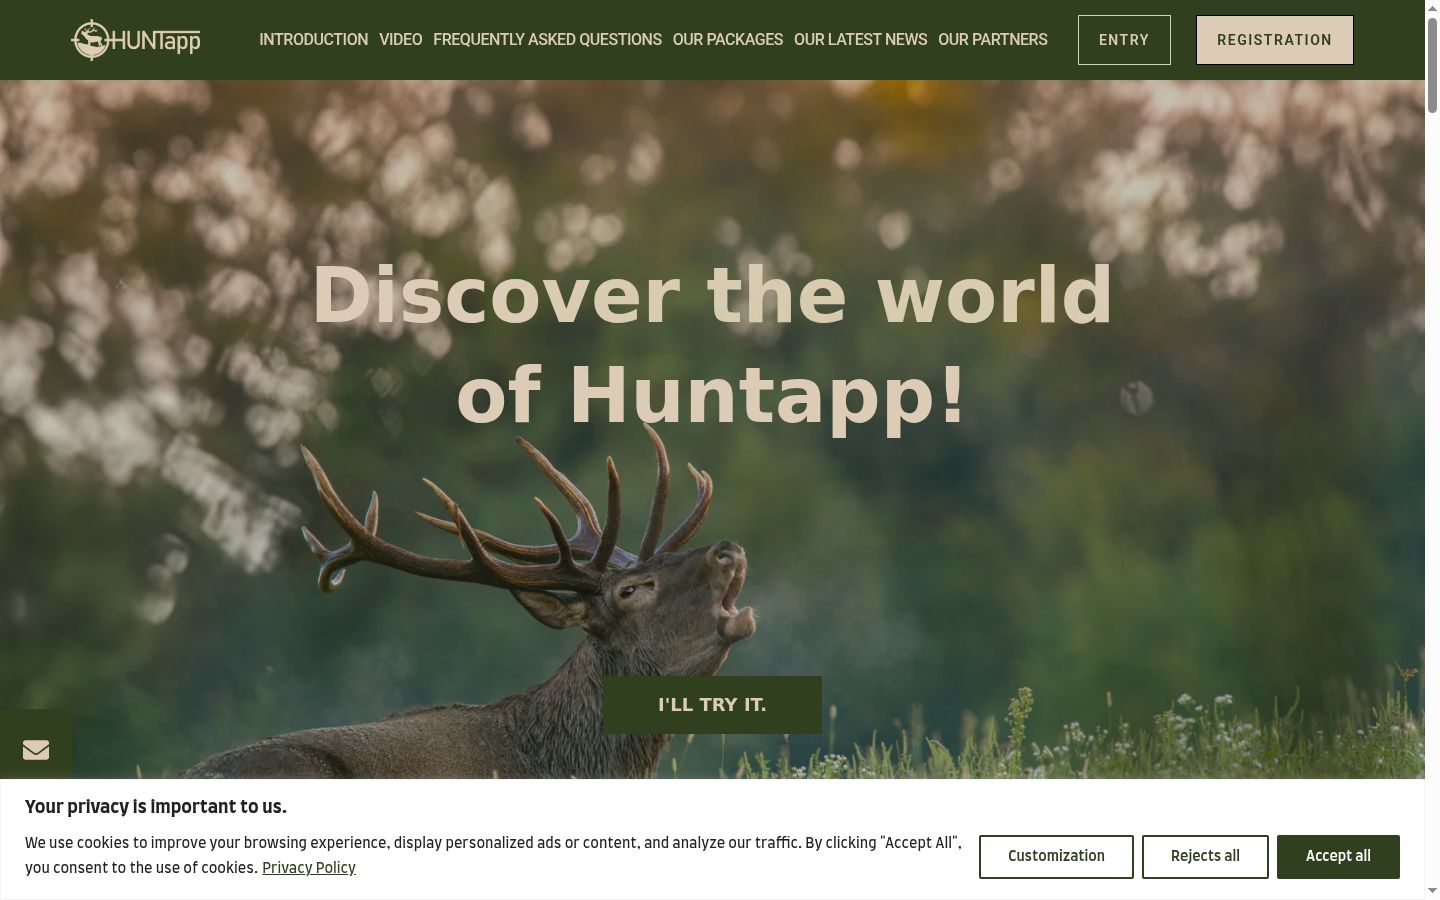Go to the Introduction section
This screenshot has width=1440, height=900.
click(313, 40)
